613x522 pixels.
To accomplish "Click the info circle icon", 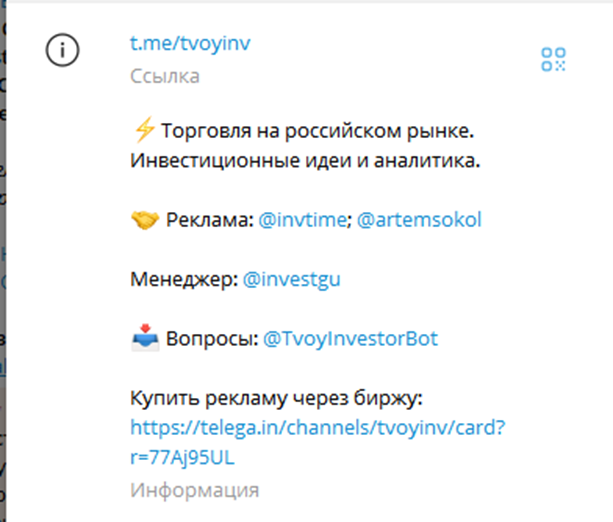I will (x=63, y=50).
